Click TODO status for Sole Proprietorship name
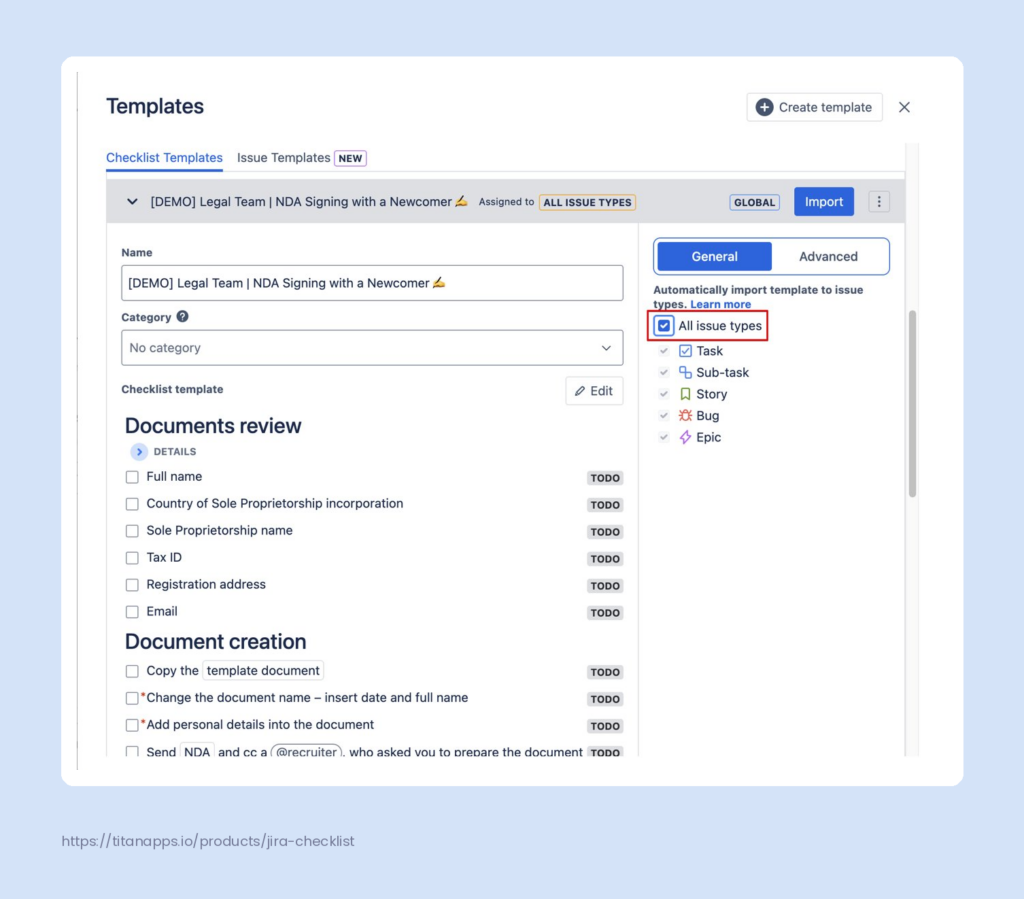 pos(605,531)
